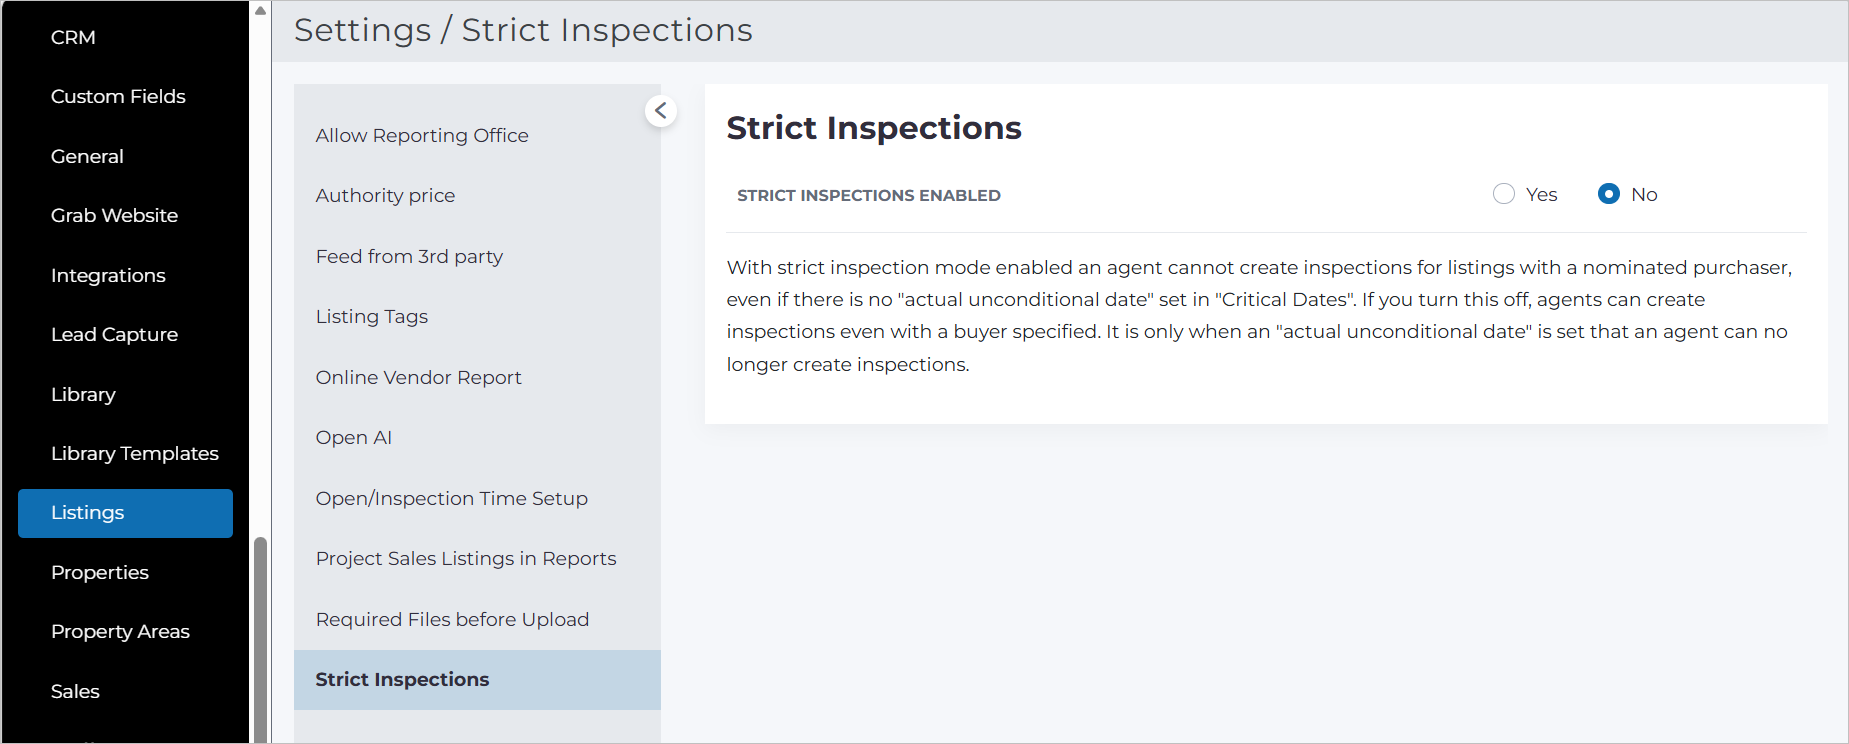Click the sidebar scroll up arrow
Image resolution: width=1849 pixels, height=744 pixels.
261,11
